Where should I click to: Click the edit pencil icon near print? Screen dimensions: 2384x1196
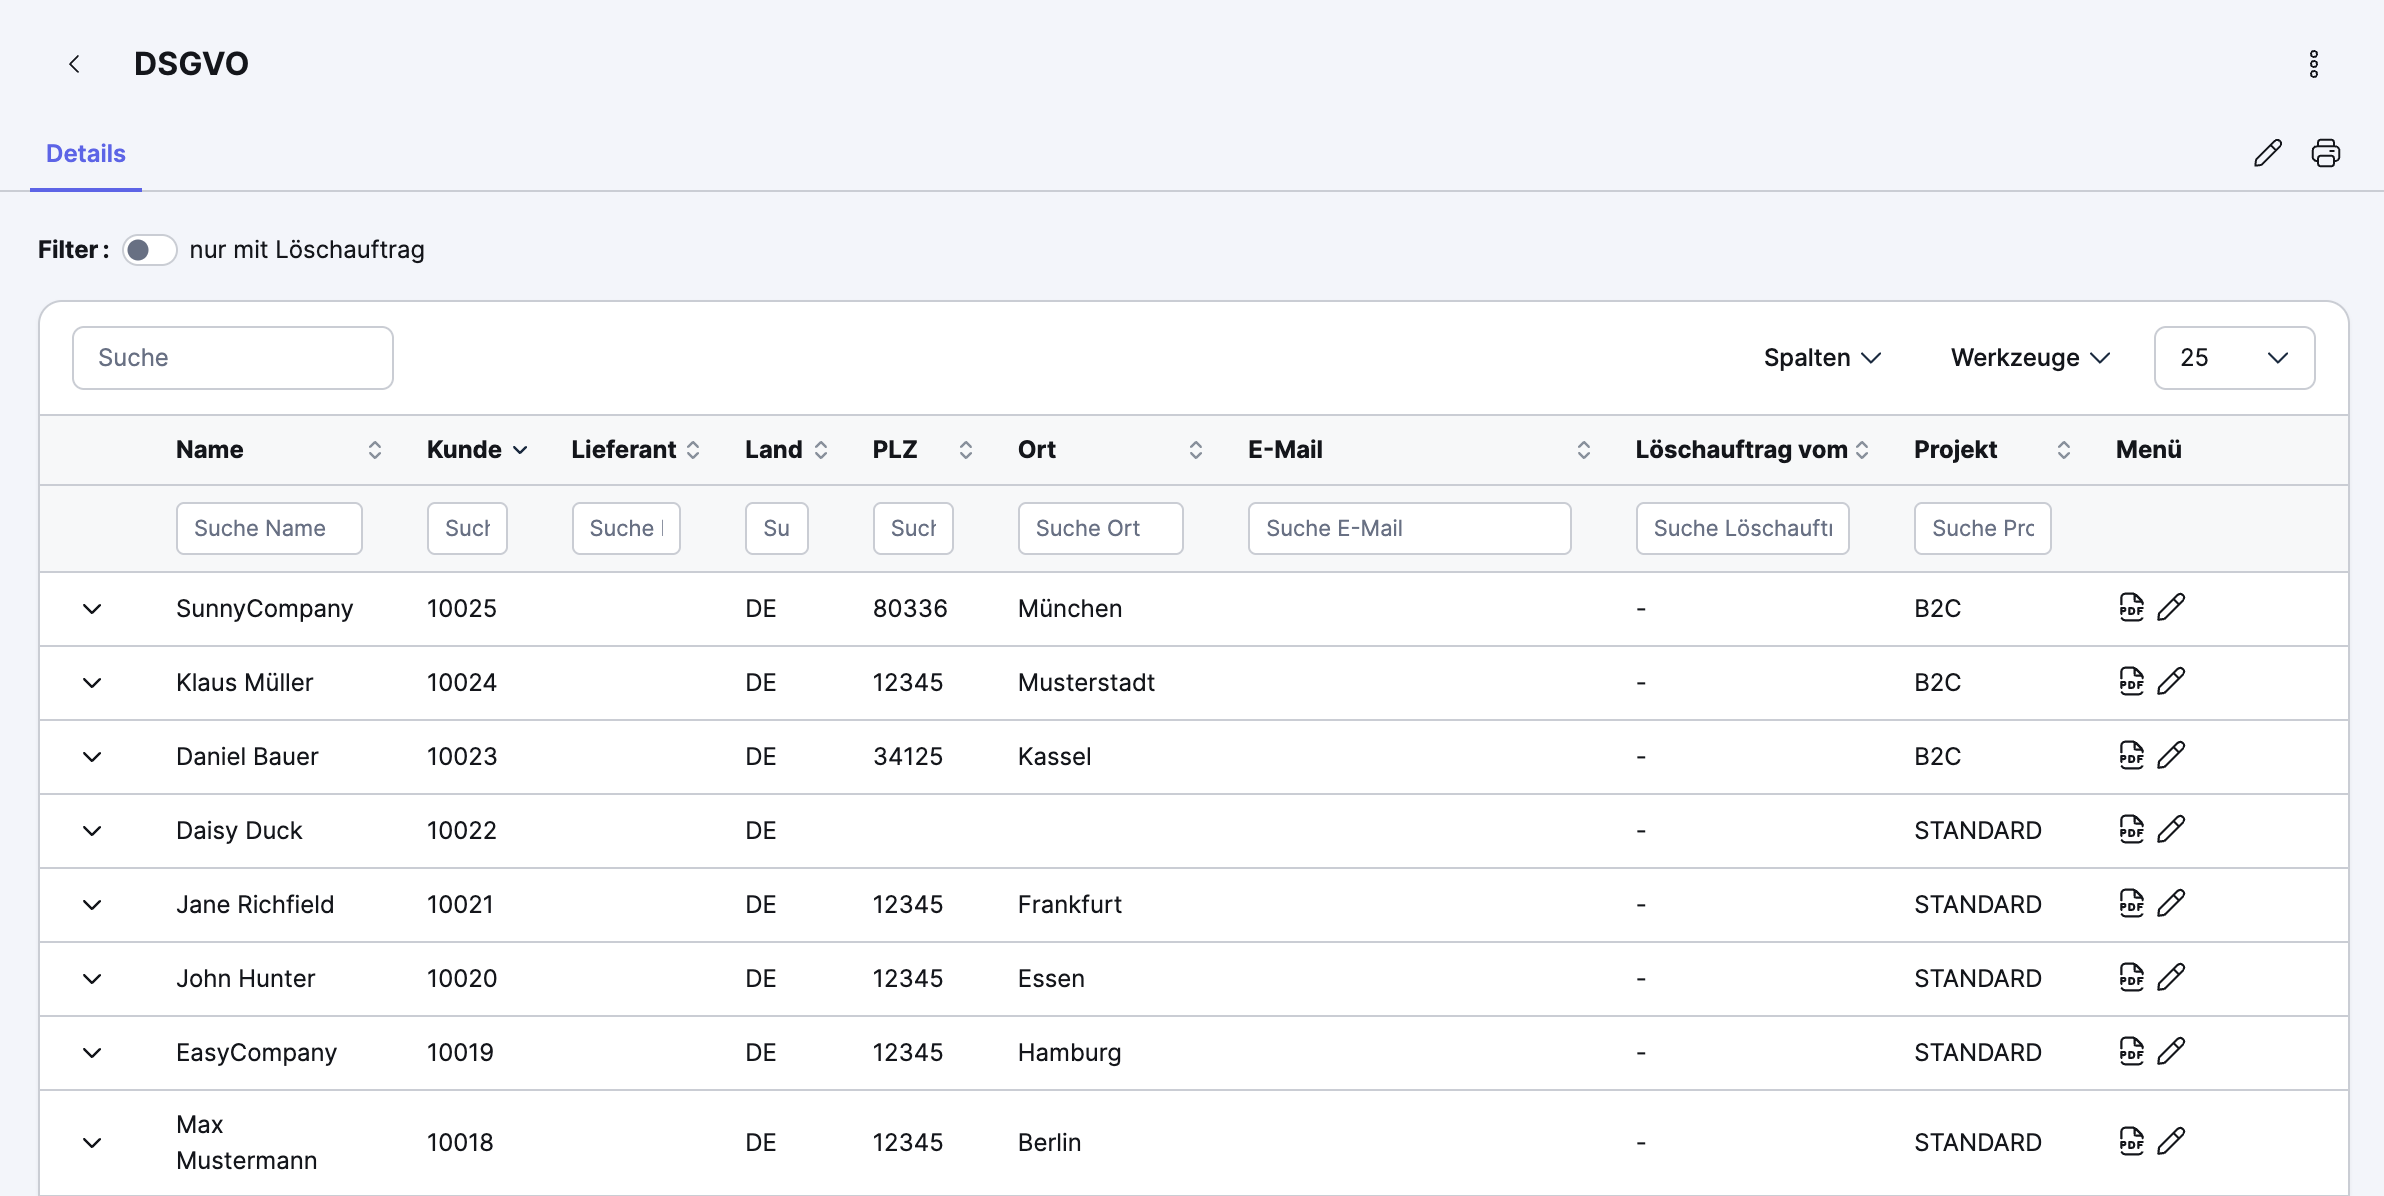click(x=2267, y=153)
